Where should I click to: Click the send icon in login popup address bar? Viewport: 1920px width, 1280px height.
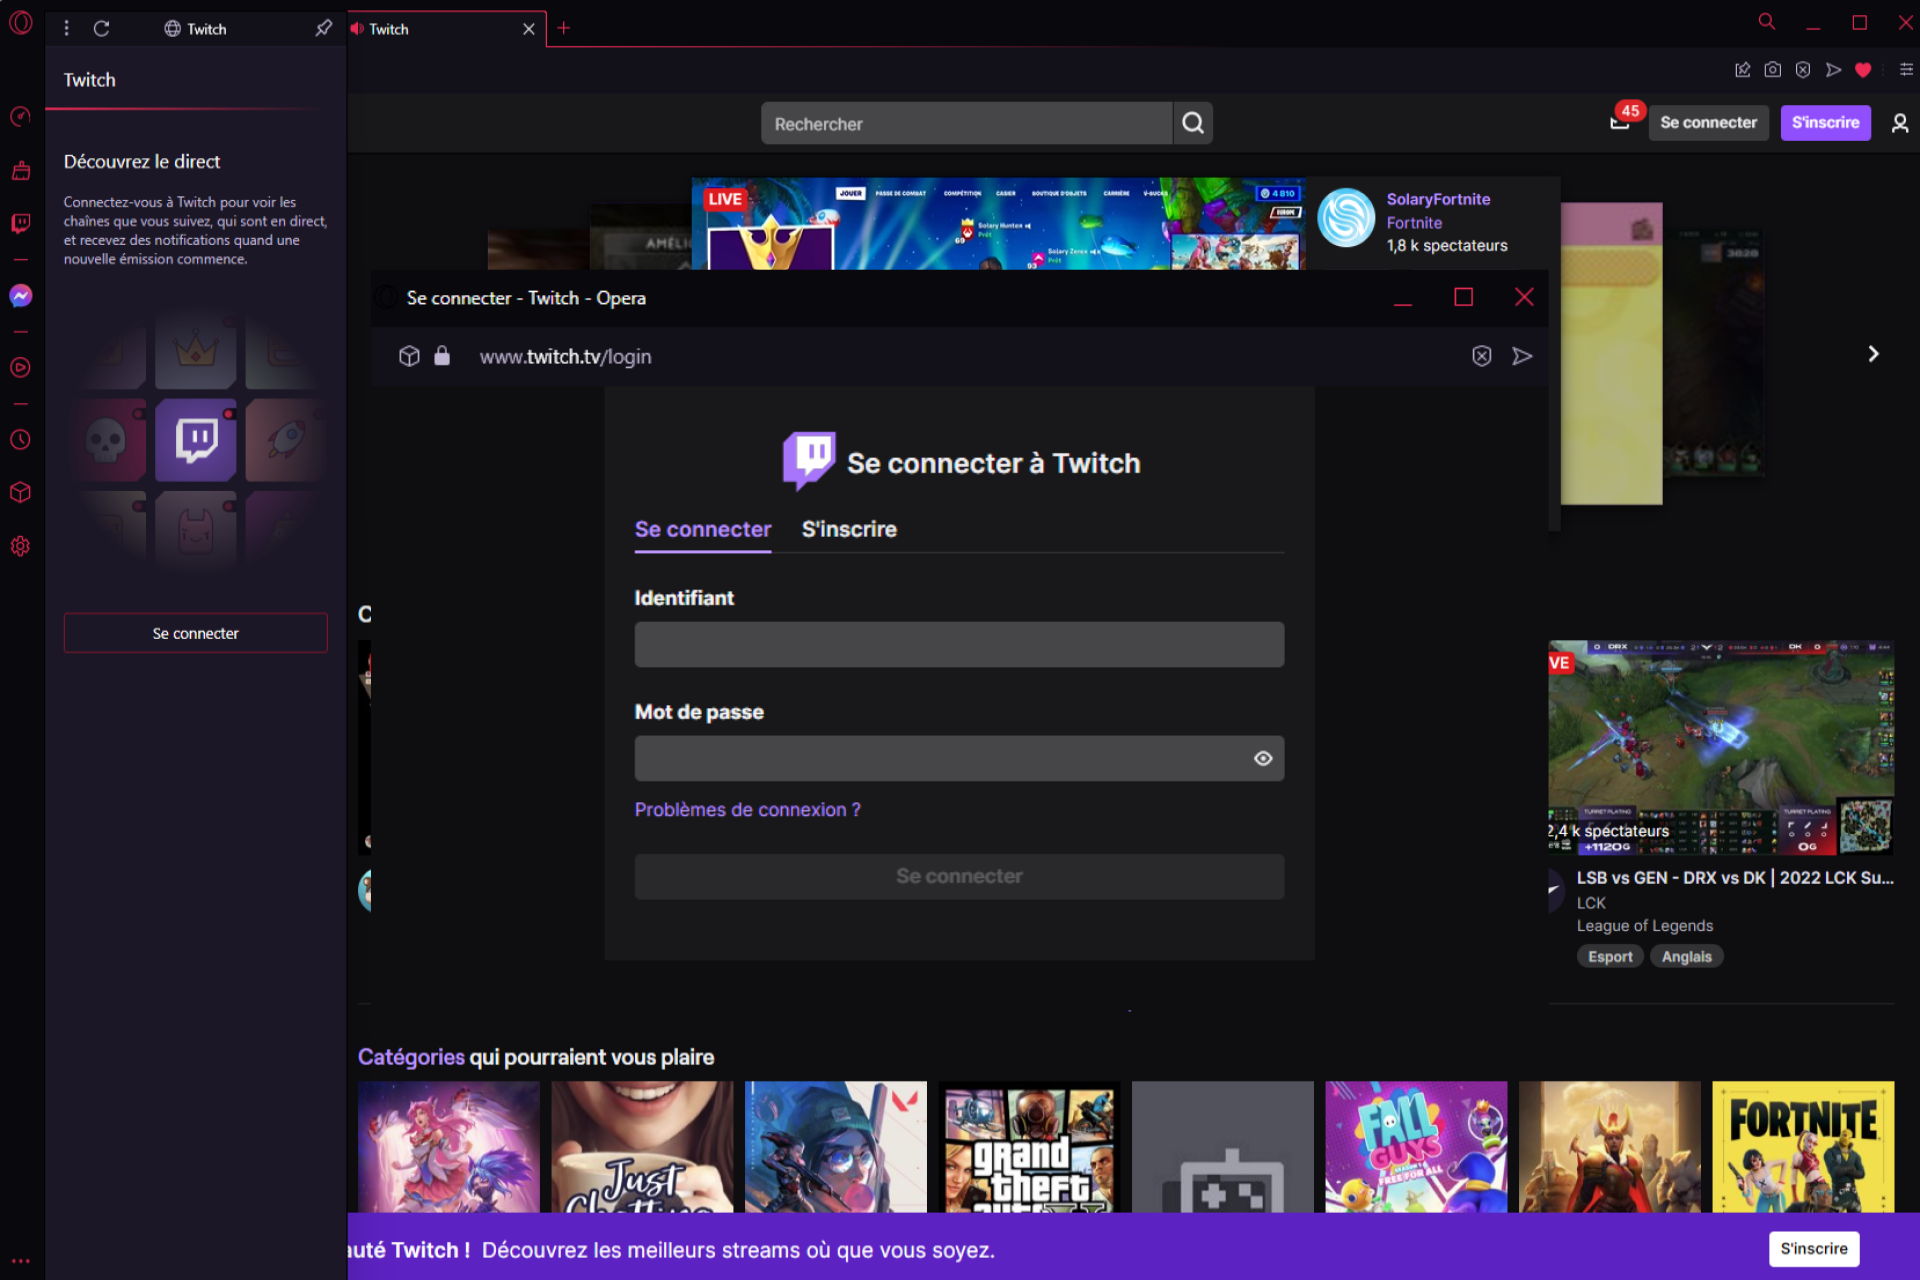[x=1522, y=356]
